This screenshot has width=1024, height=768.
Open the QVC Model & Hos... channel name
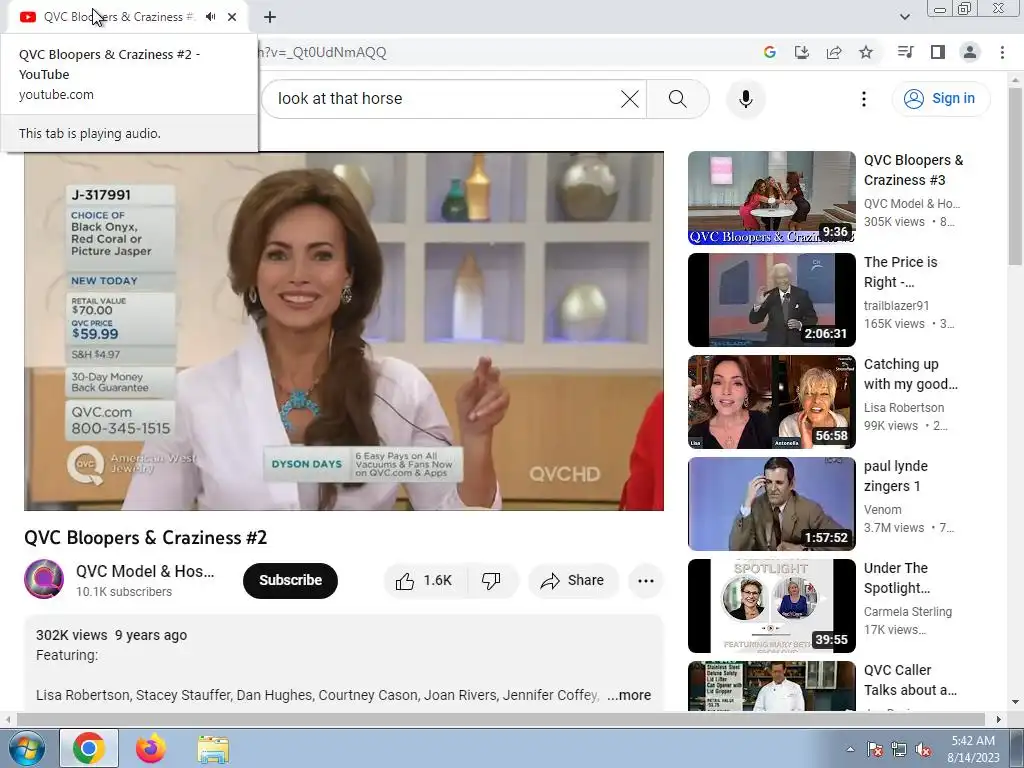pyautogui.click(x=145, y=571)
